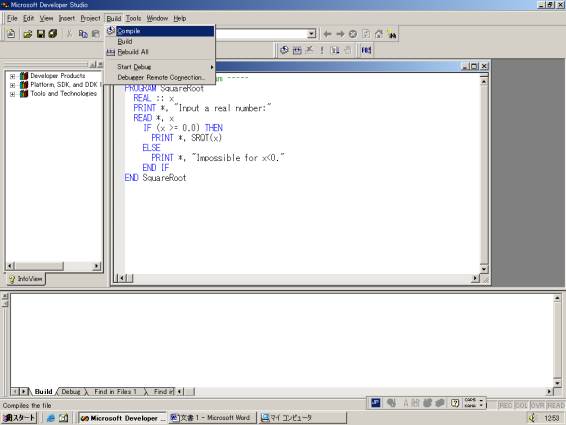
Task: Click Developer Products tree label
Action: pyautogui.click(x=58, y=76)
